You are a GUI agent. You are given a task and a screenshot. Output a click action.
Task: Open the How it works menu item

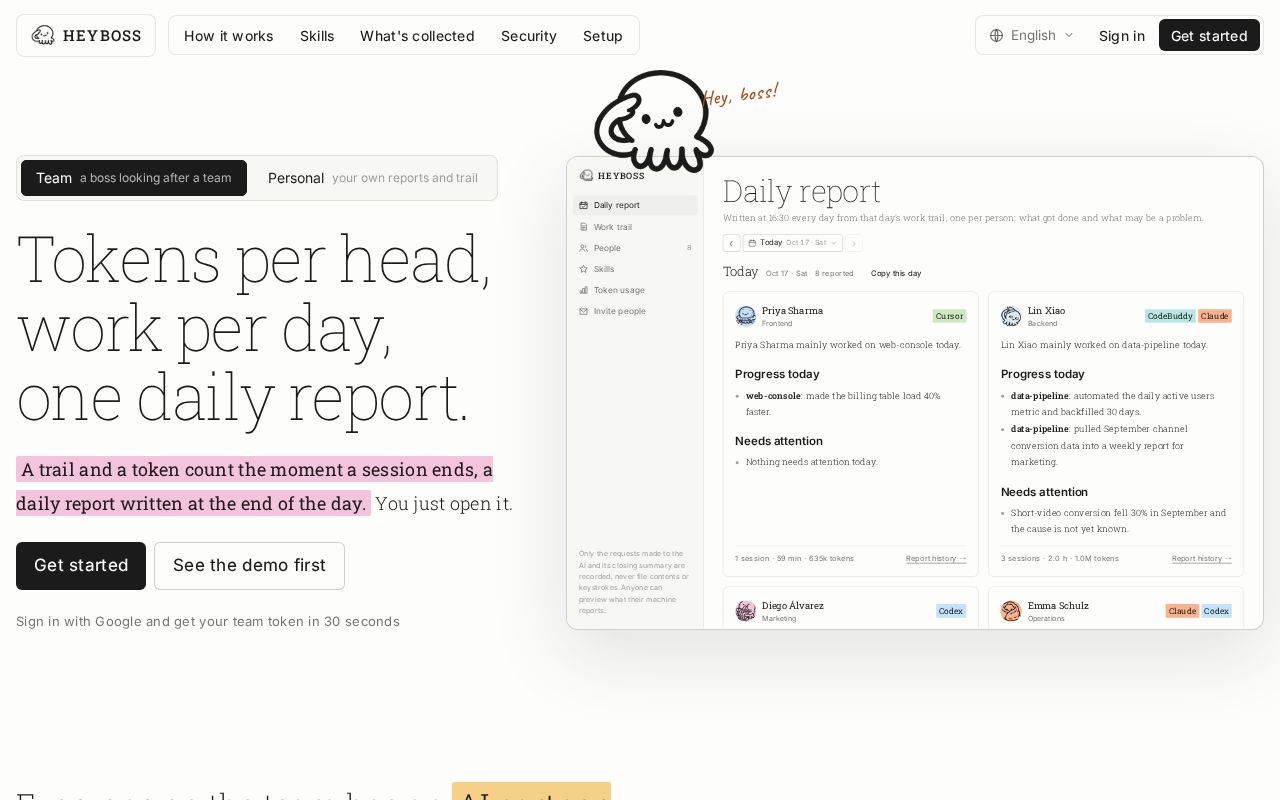(229, 36)
